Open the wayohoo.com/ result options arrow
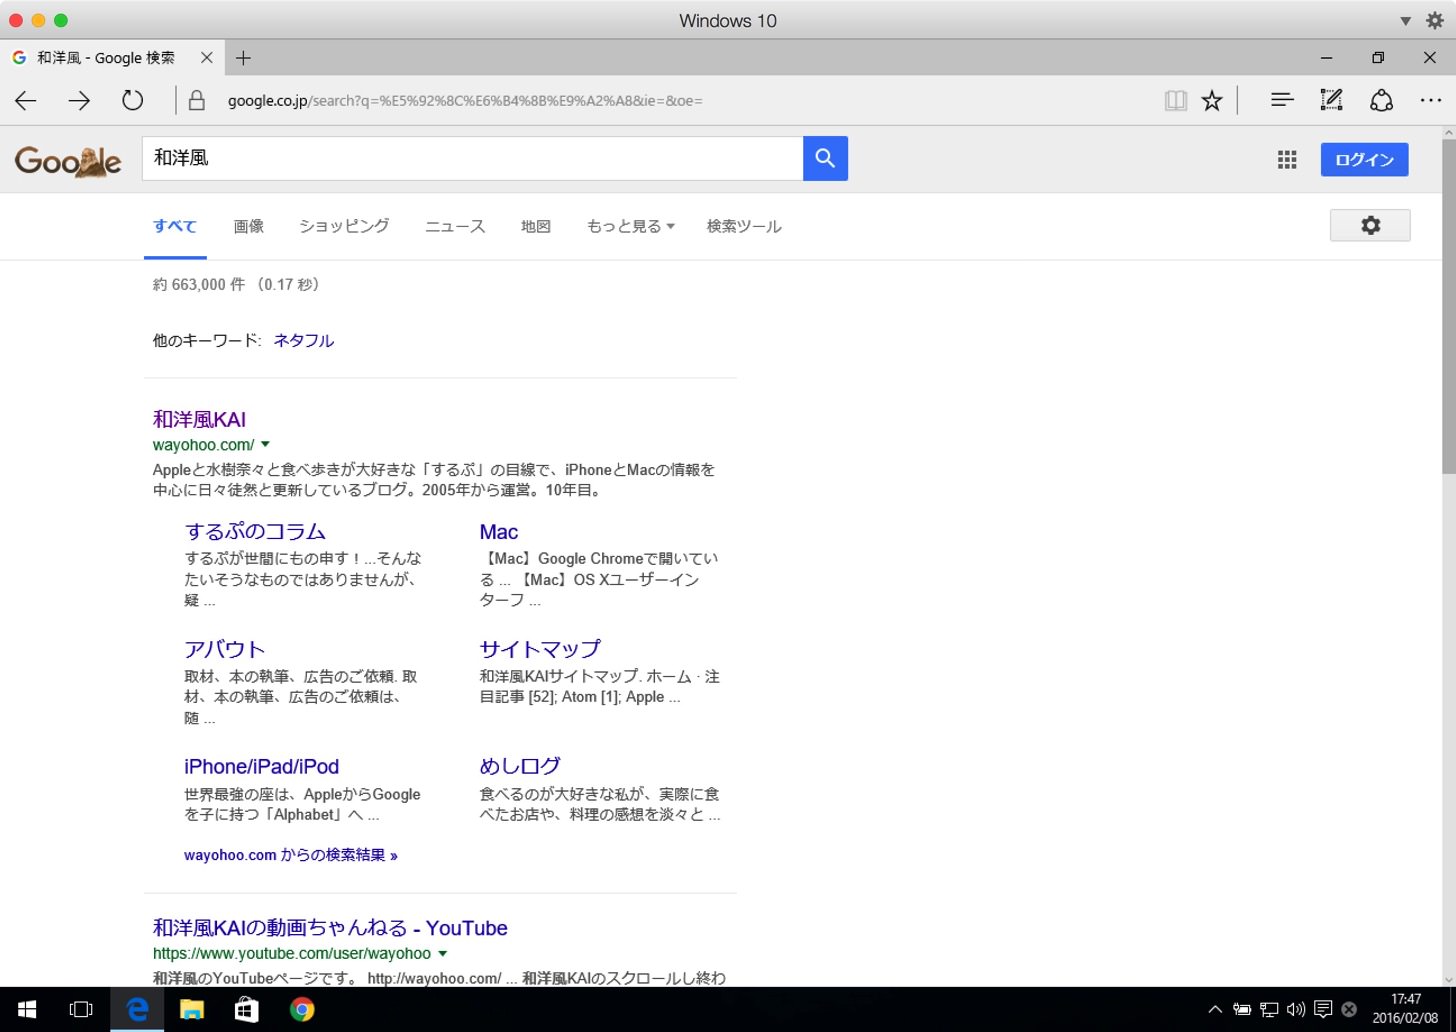The height and width of the screenshot is (1032, 1456). [x=265, y=444]
